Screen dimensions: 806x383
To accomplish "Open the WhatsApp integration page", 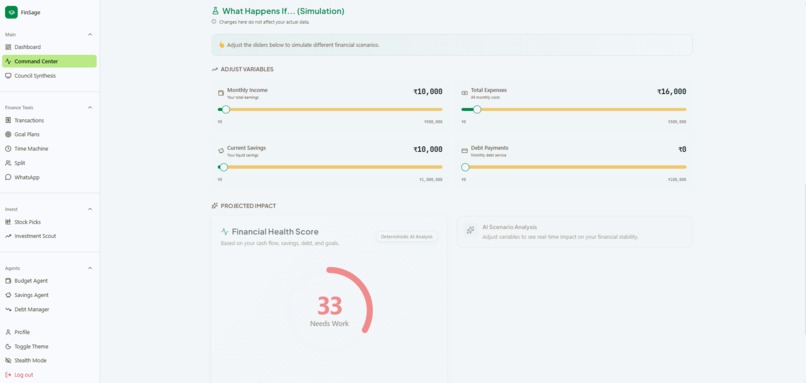I will click(x=49, y=177).
